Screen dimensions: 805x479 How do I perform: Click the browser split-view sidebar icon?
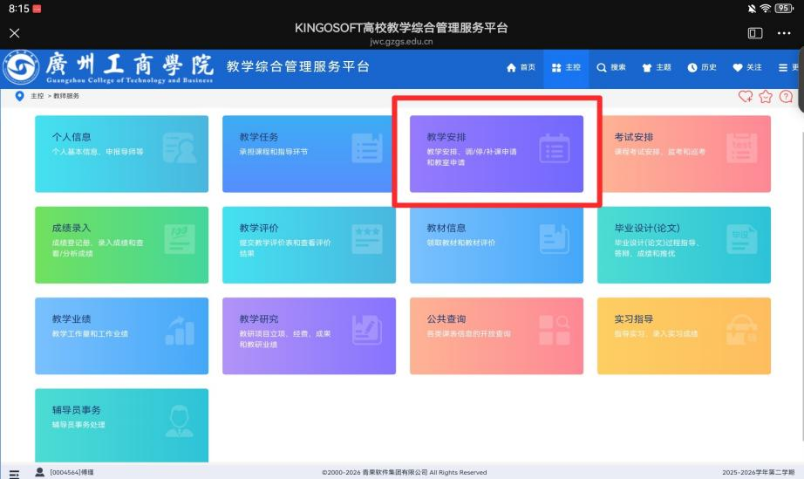click(x=755, y=33)
